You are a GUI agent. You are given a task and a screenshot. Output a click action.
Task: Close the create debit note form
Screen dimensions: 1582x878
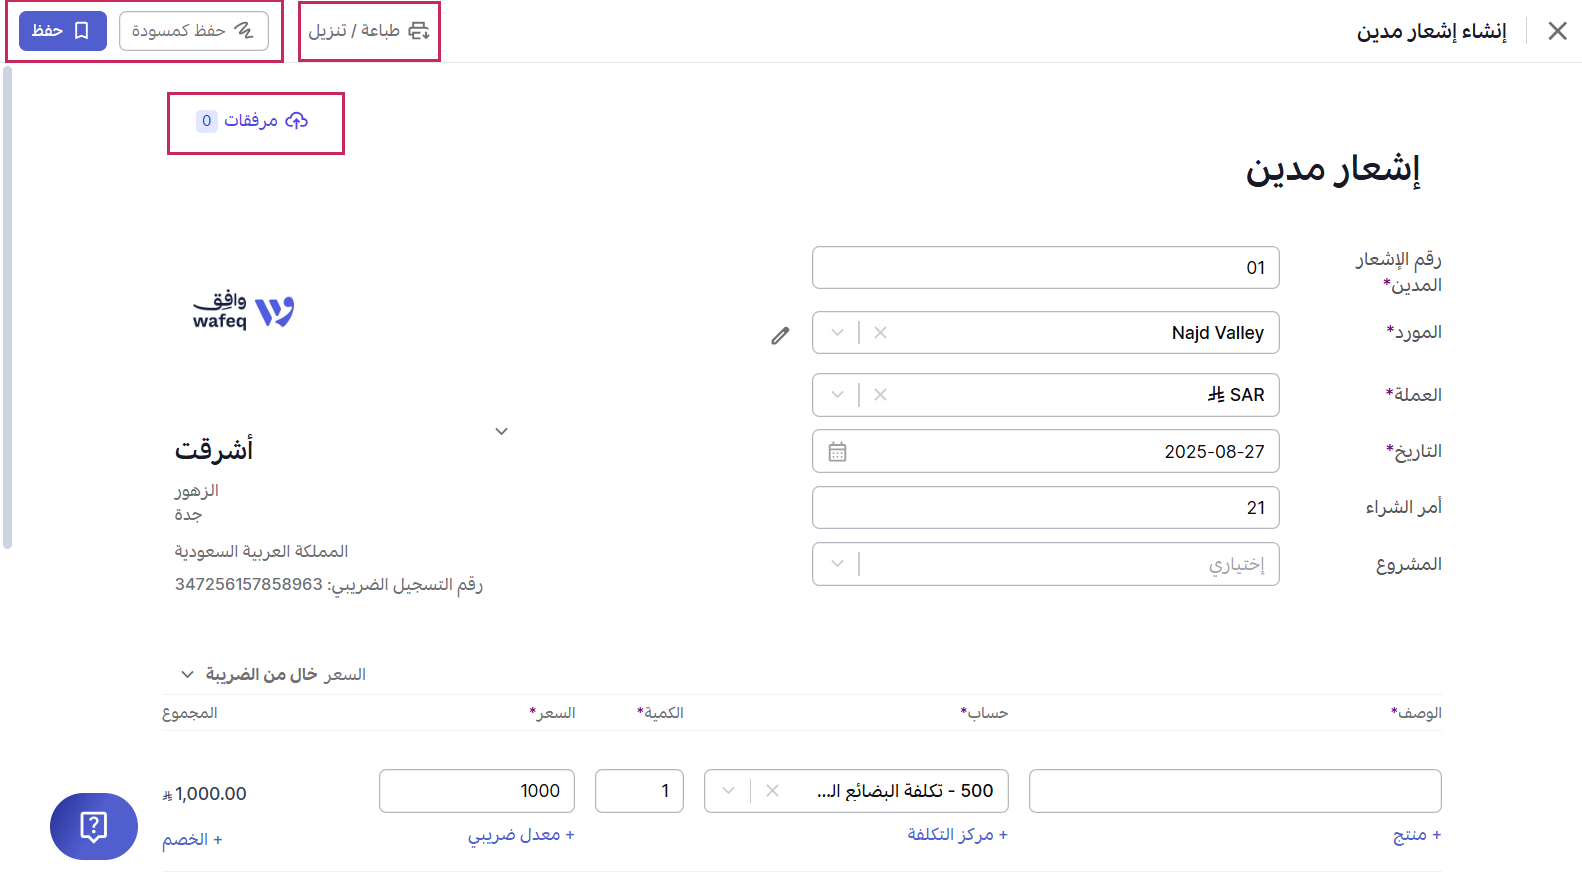[x=1557, y=31]
